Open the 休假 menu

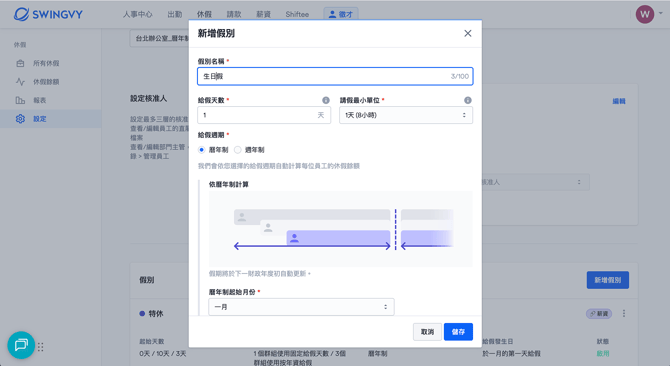[x=204, y=14]
